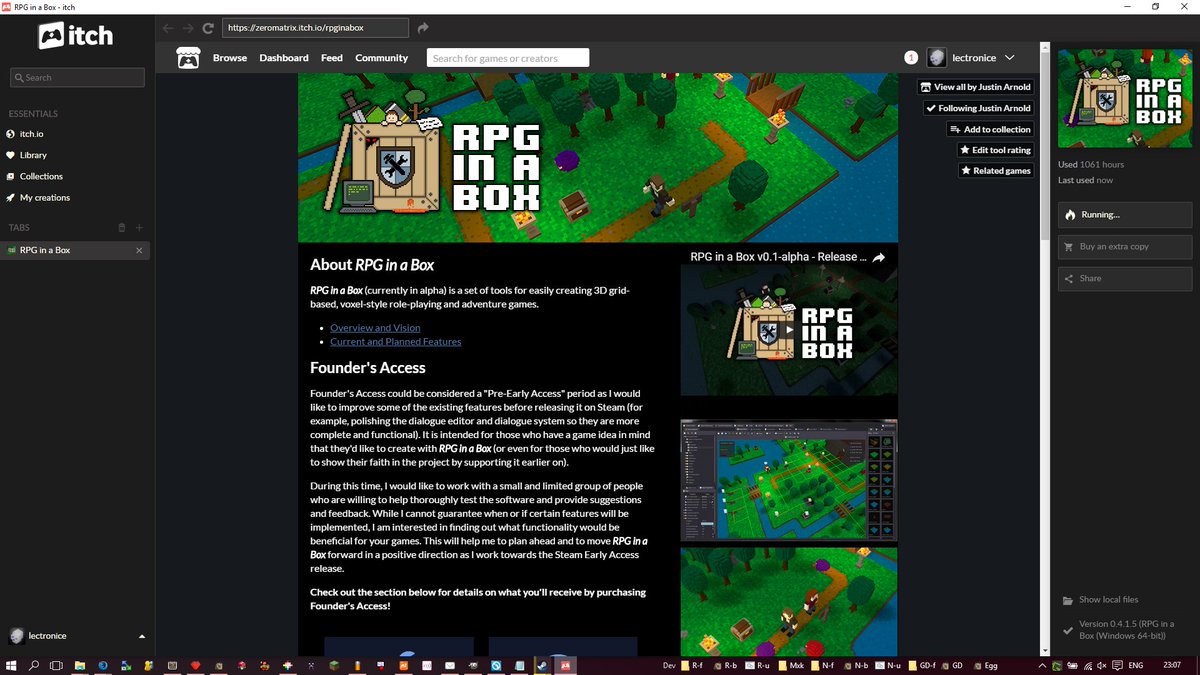
Task: Open the Overview and Vision link
Action: (x=375, y=328)
